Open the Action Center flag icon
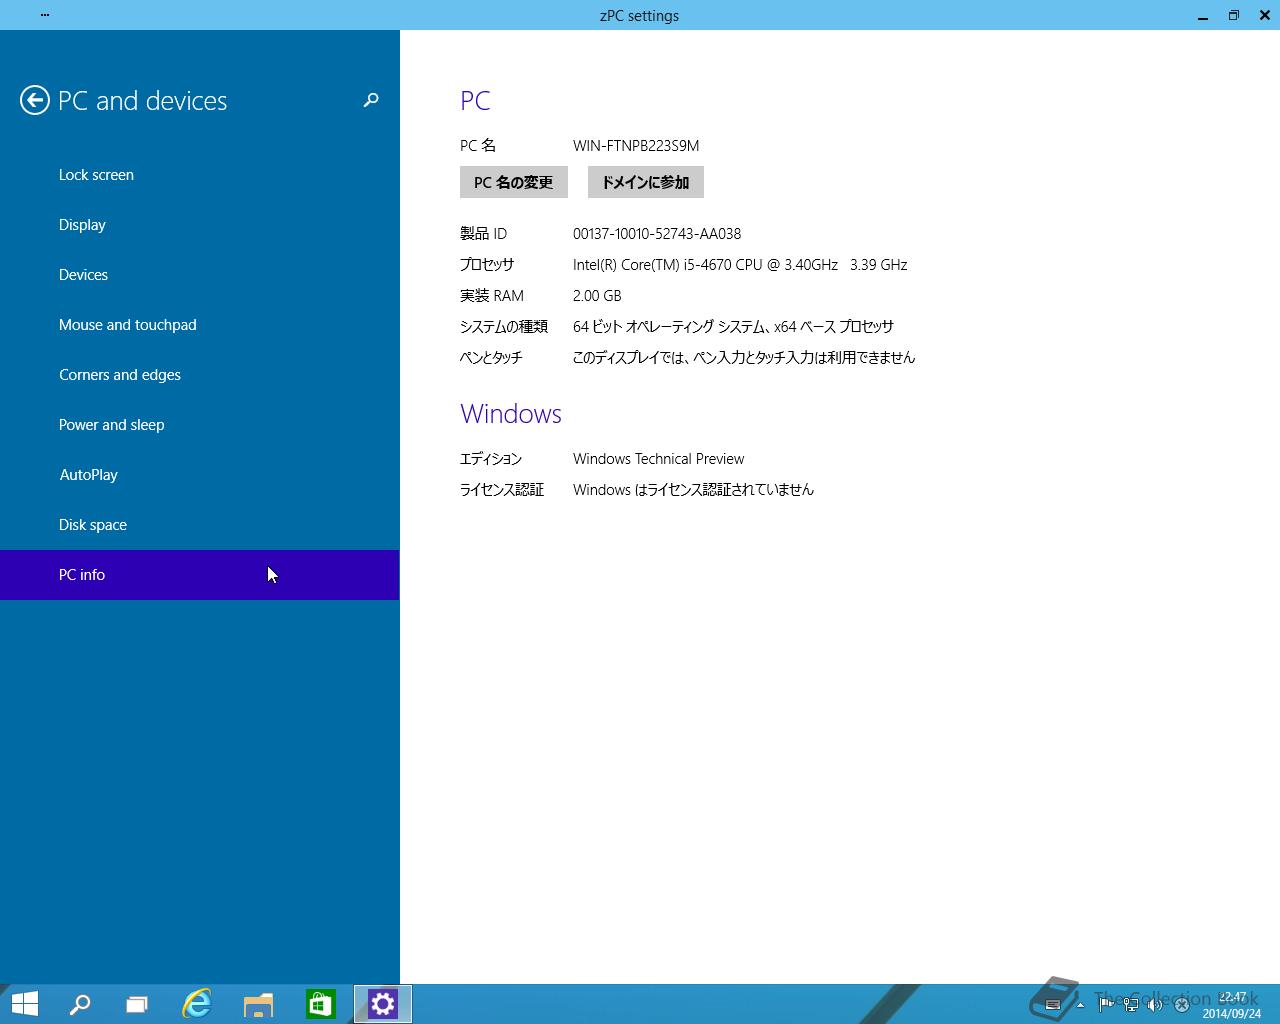1280x1024 pixels. coord(1106,1005)
